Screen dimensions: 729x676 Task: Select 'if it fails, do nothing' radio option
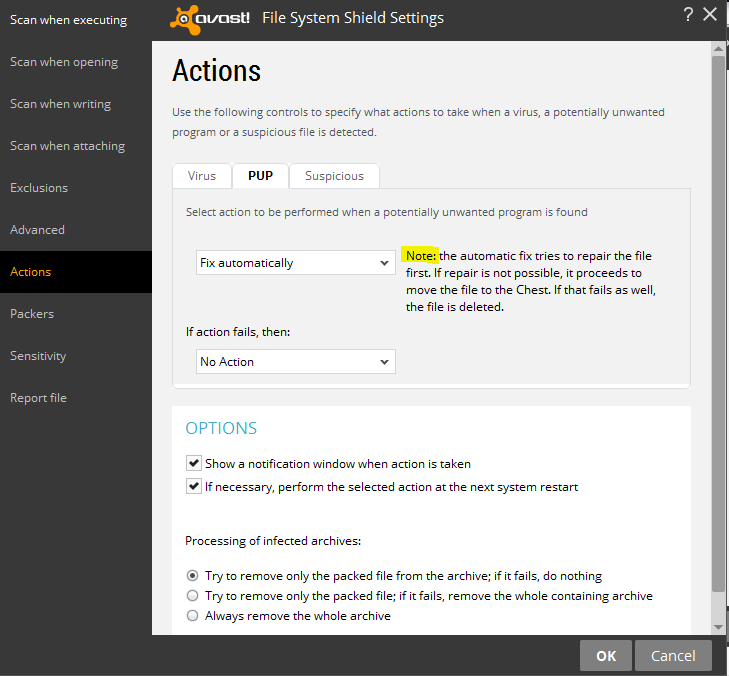(x=193, y=576)
